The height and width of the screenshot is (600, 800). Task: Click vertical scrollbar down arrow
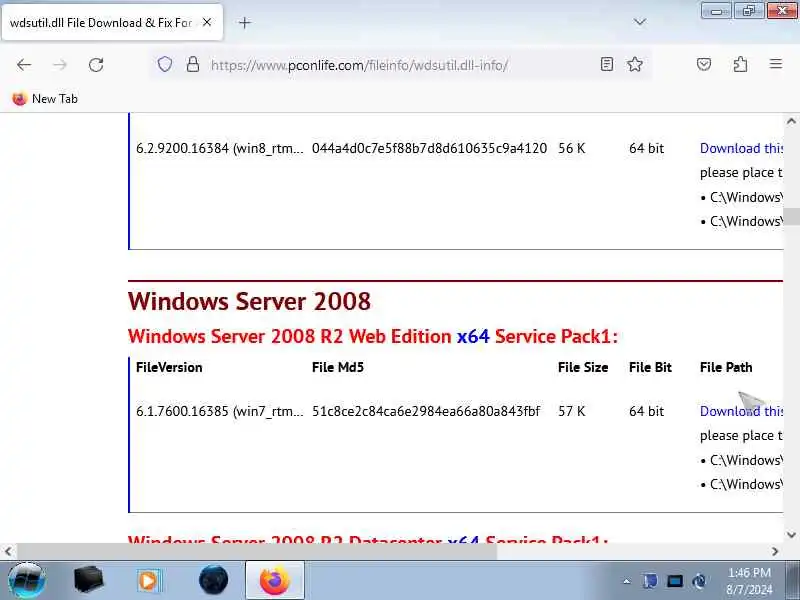791,535
